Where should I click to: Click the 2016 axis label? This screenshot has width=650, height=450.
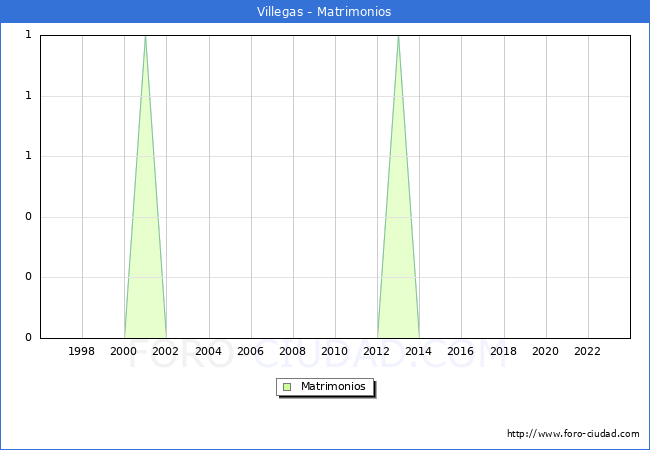point(461,351)
